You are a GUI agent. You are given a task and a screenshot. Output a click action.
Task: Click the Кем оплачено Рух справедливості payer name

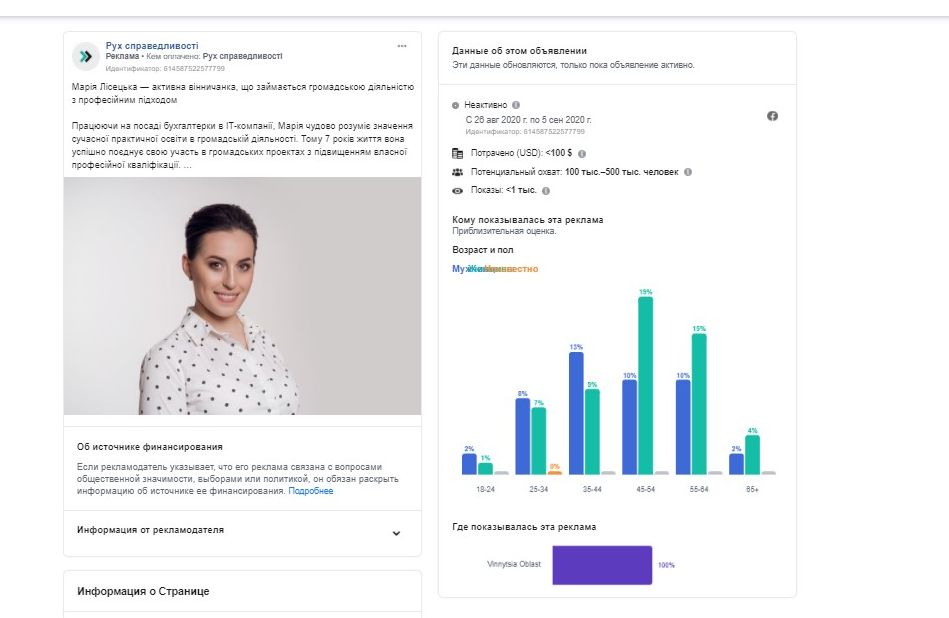pyautogui.click(x=242, y=57)
